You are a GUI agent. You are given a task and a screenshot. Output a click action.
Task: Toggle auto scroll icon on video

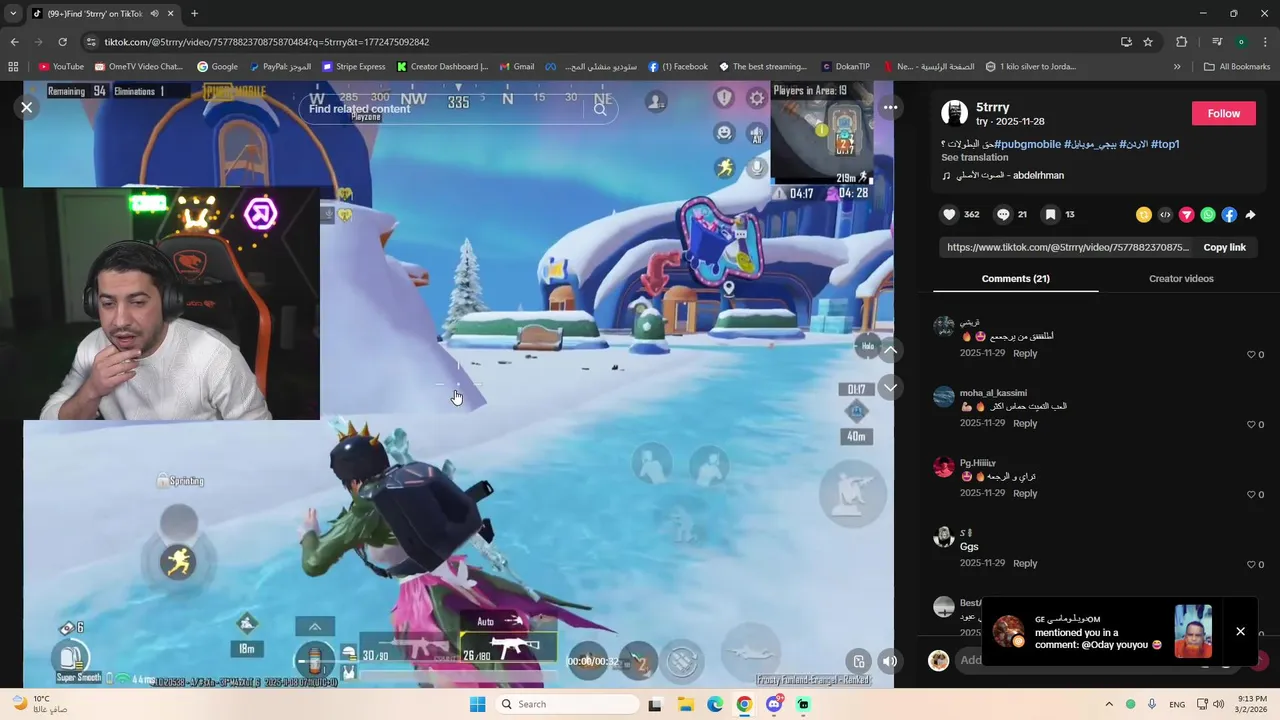859,660
